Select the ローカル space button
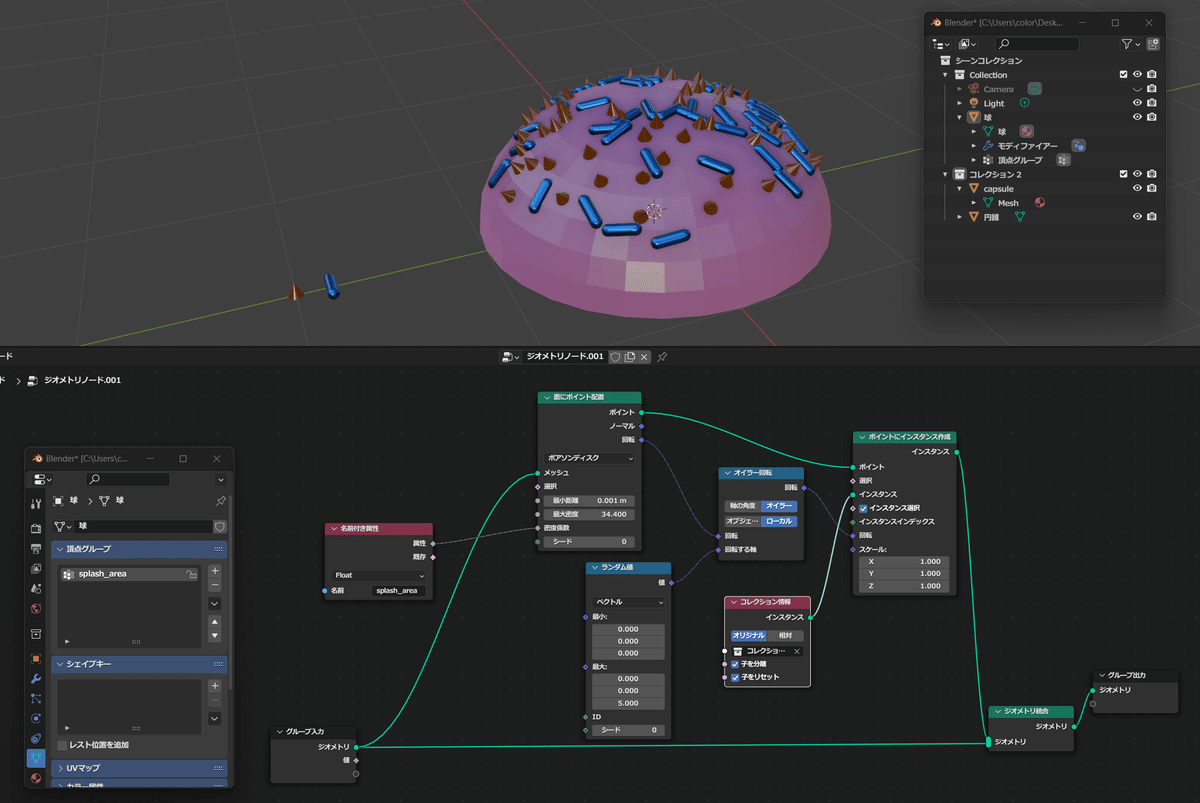 point(779,521)
